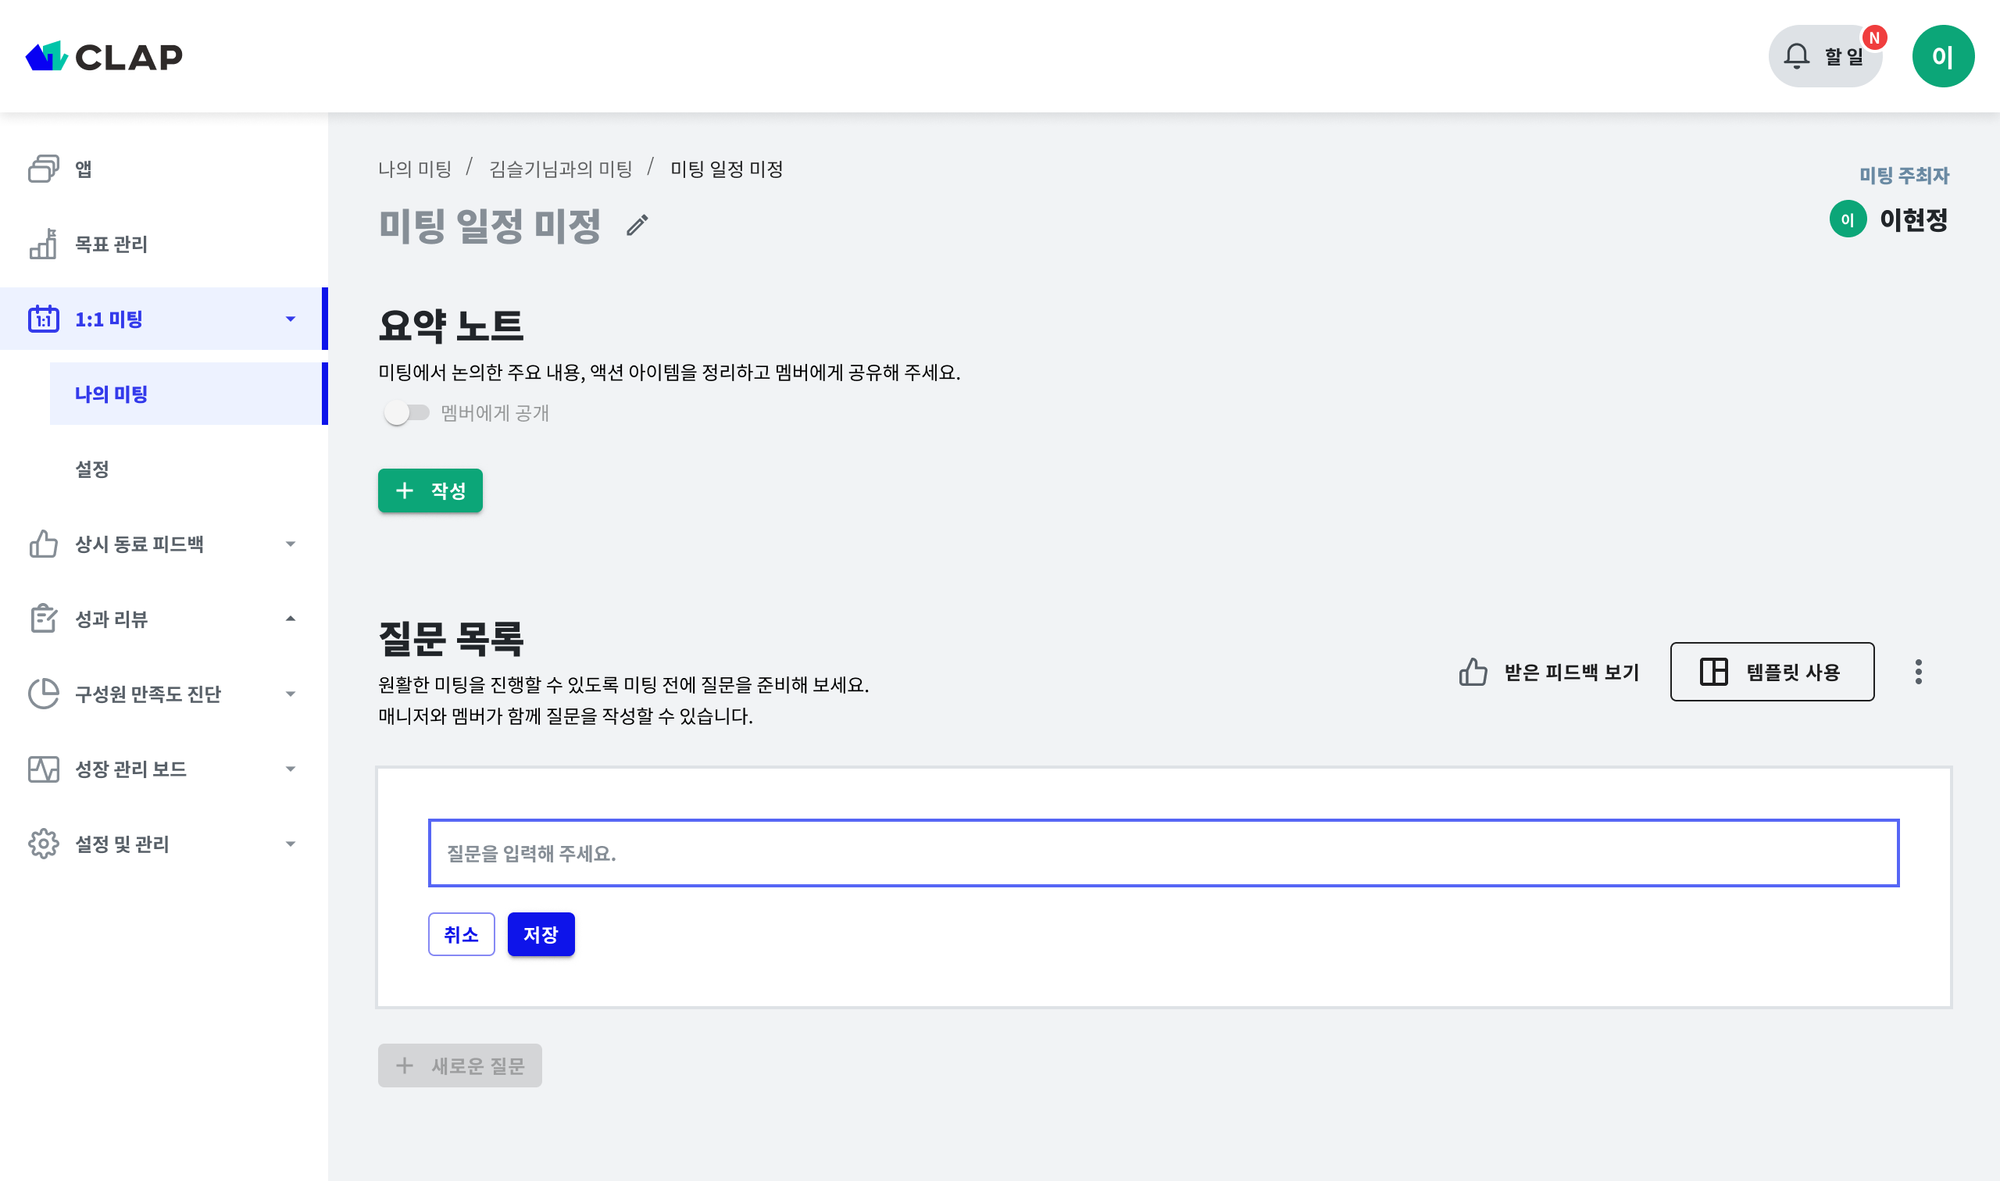Viewport: 2000px width, 1181px height.
Task: Toggle the 멤버에게 공개 switch
Action: tap(406, 413)
